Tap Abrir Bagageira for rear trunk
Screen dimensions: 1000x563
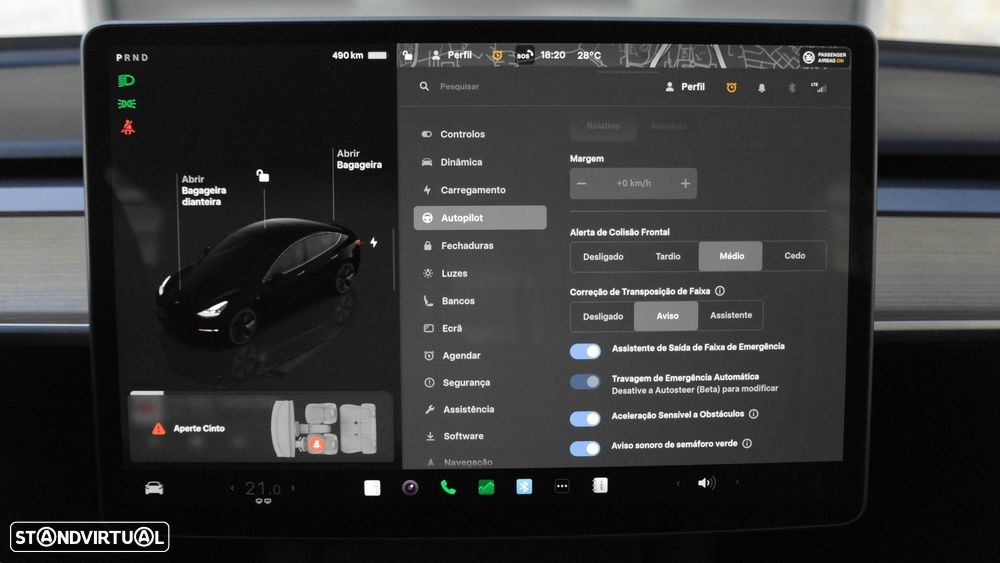click(359, 159)
